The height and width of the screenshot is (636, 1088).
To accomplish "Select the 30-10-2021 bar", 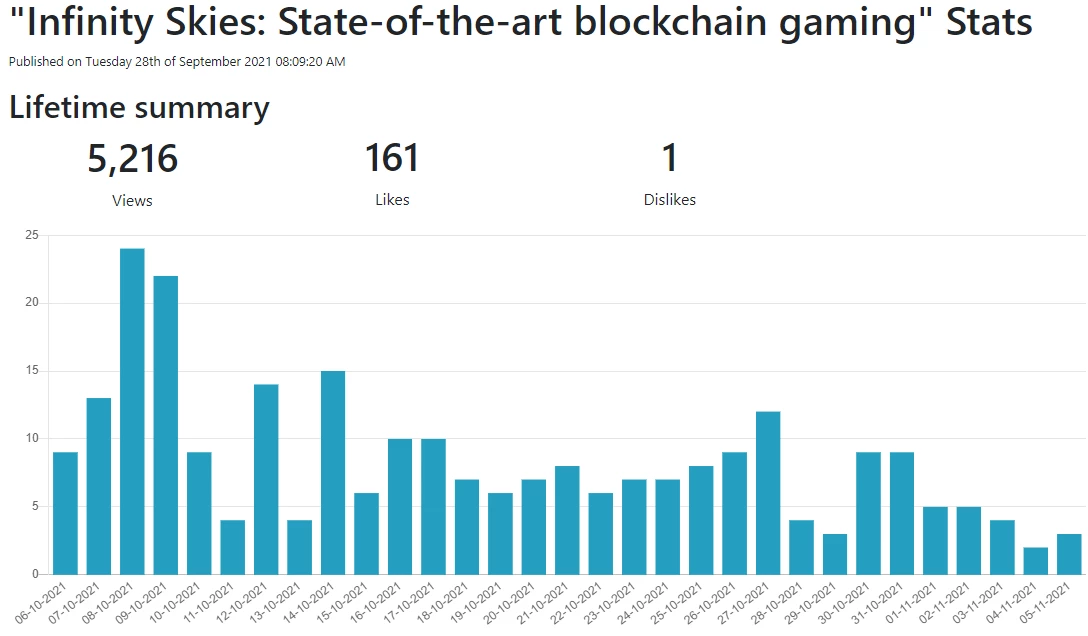I will (869, 513).
